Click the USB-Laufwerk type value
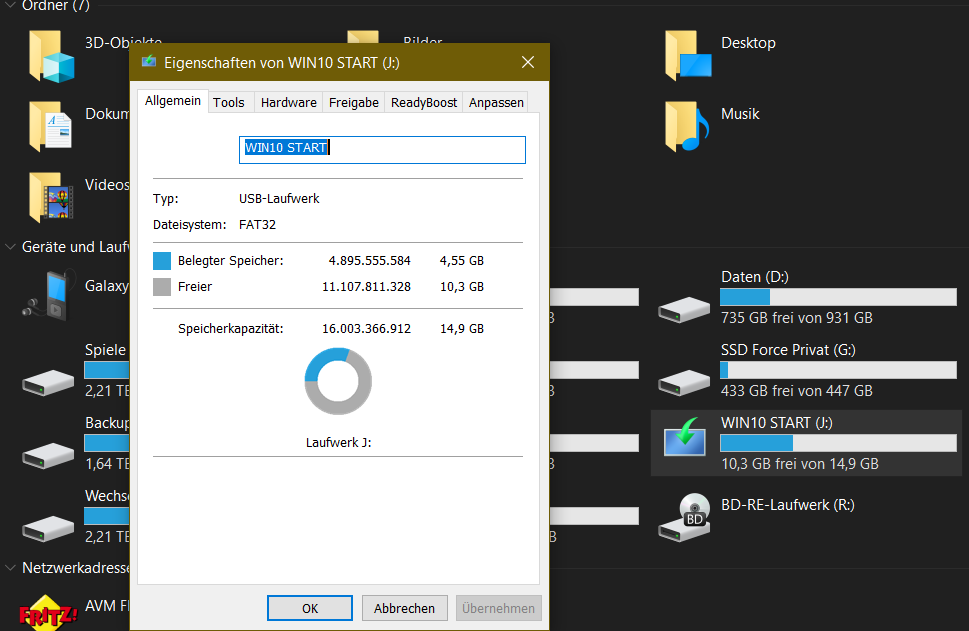Screen dimensions: 969x631 (x=279, y=198)
